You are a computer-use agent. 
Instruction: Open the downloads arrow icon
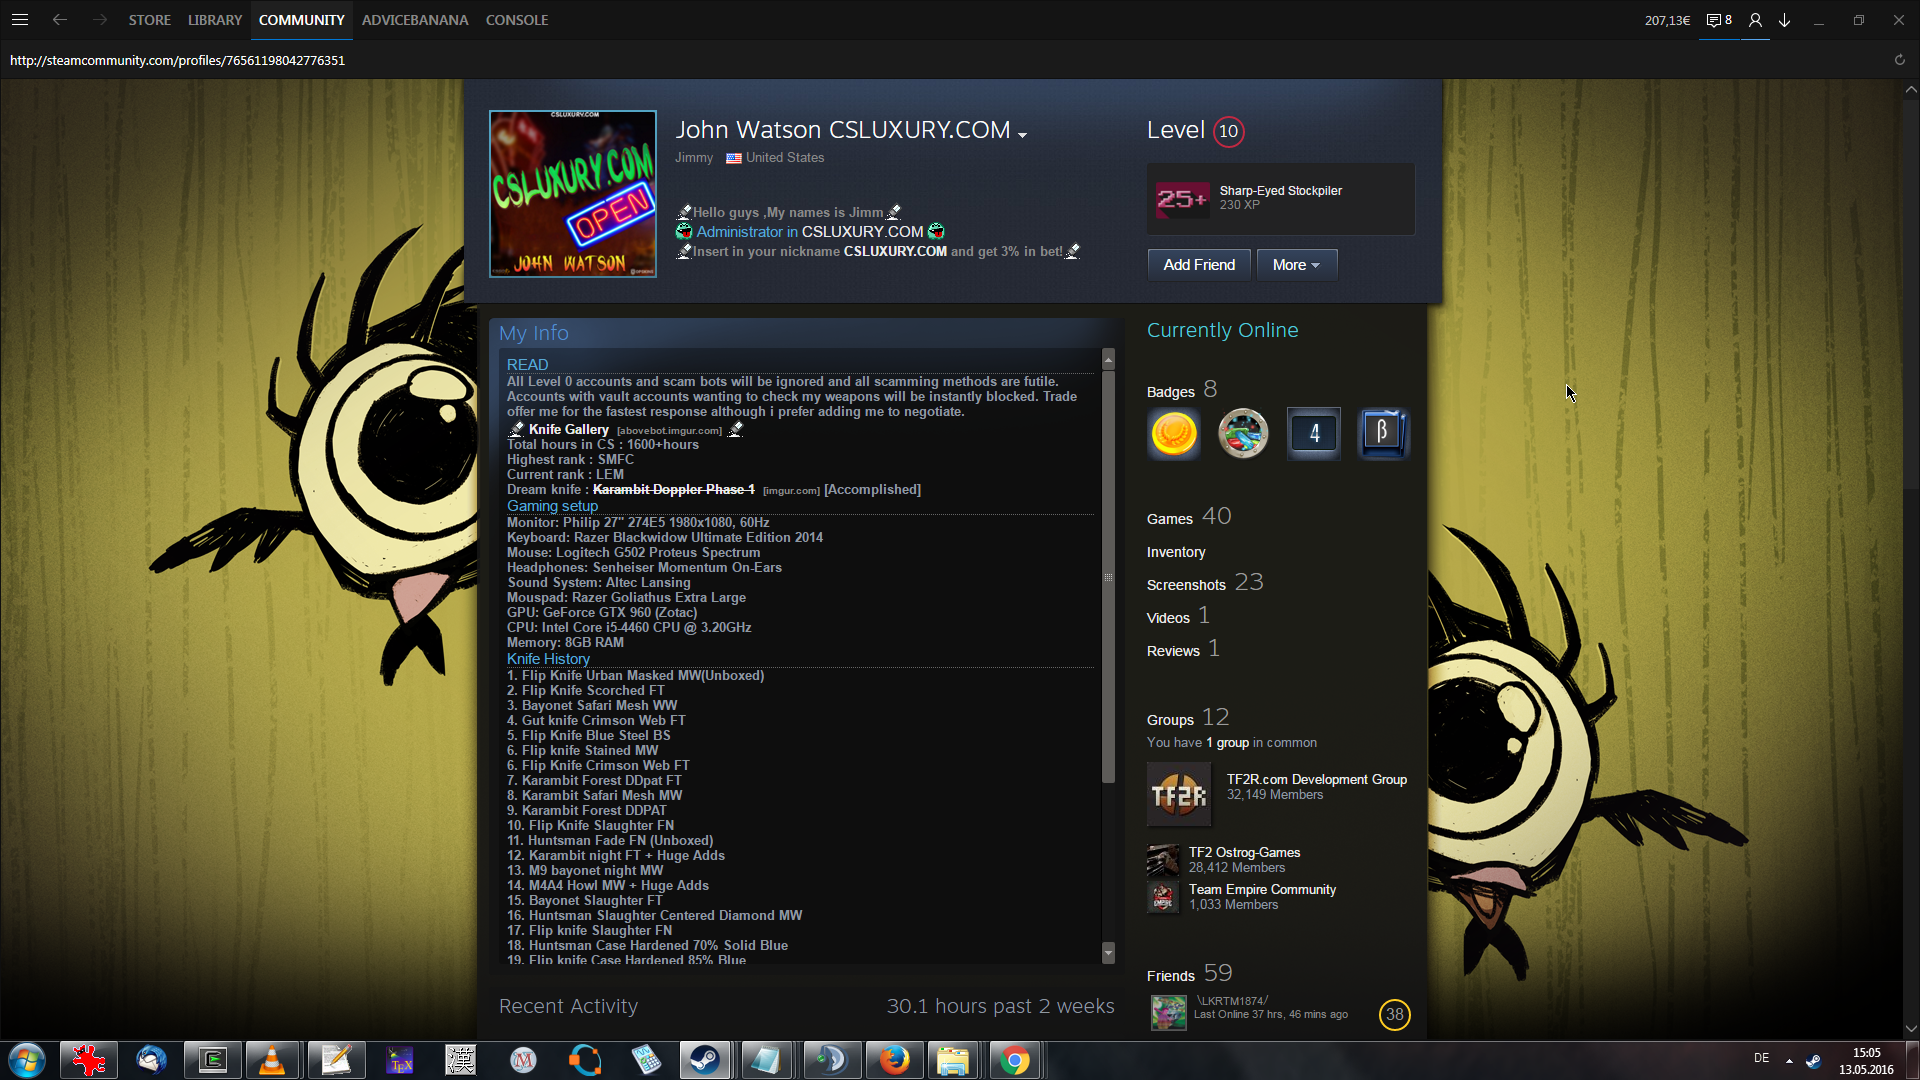coord(1784,20)
